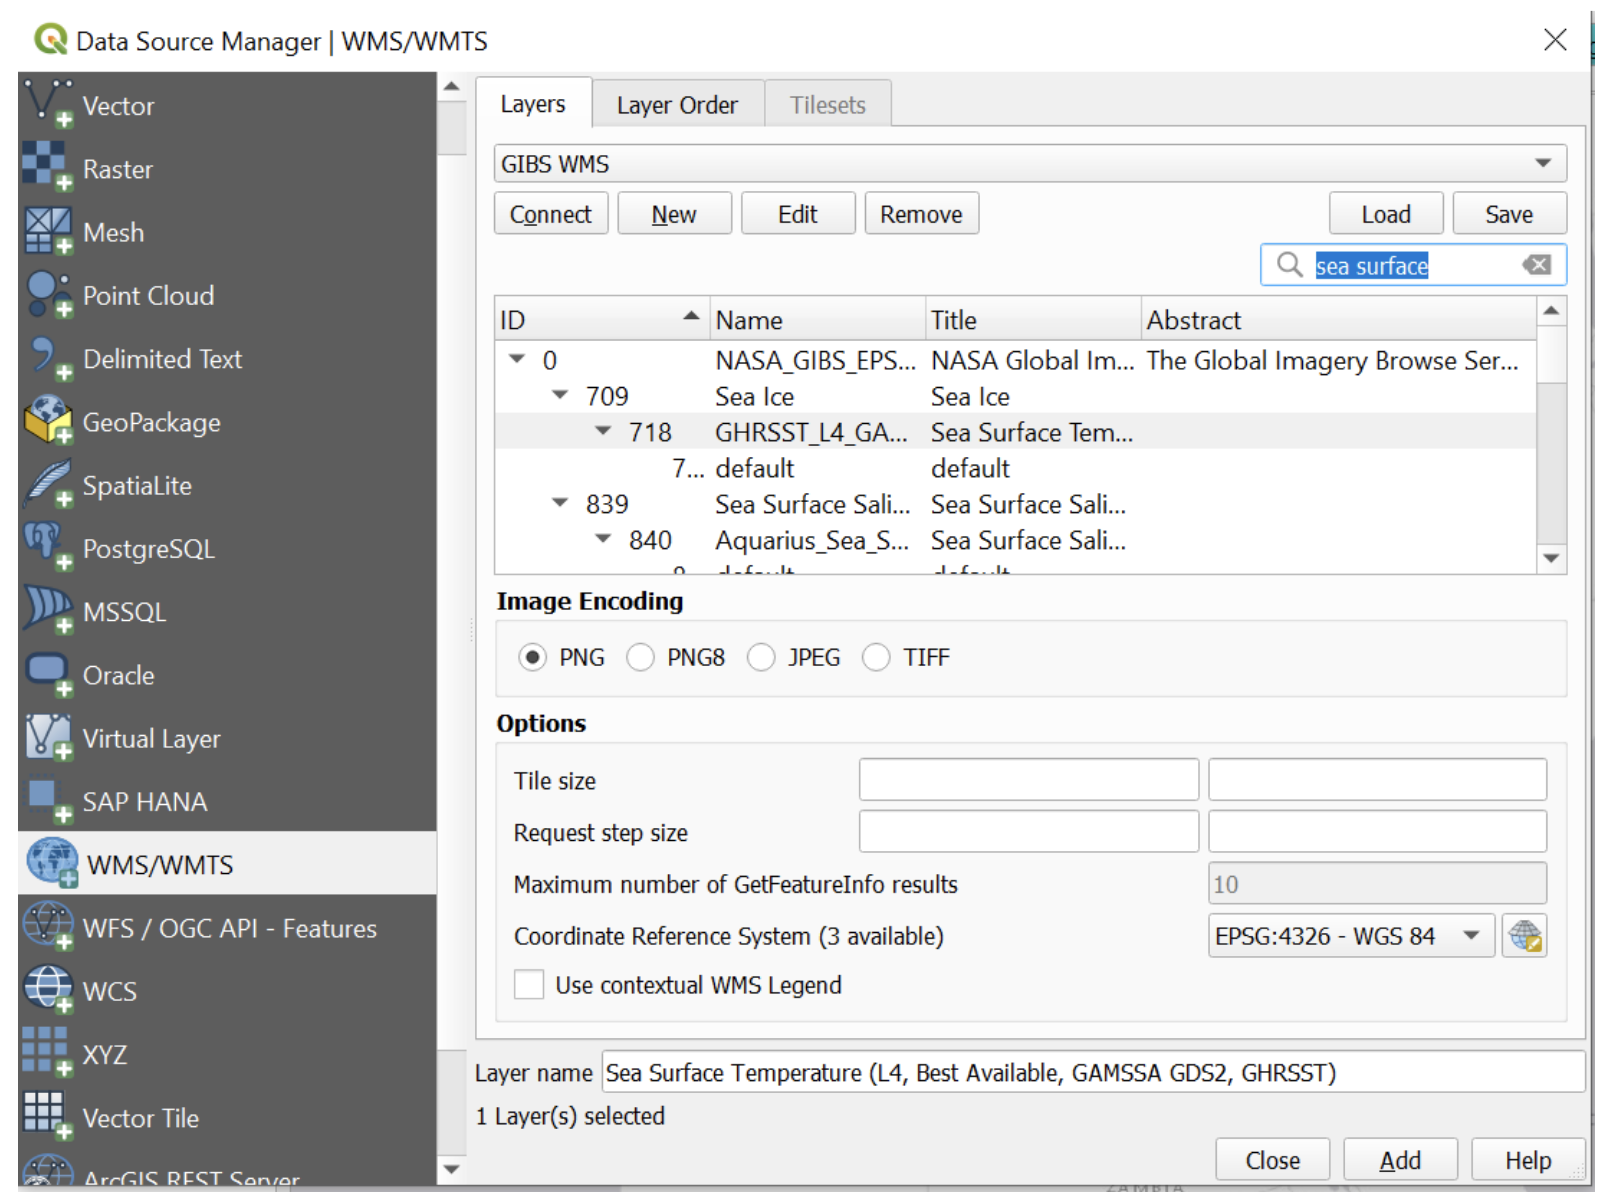Open the CRS selector globe button
The image size is (1602, 1192).
click(1524, 936)
